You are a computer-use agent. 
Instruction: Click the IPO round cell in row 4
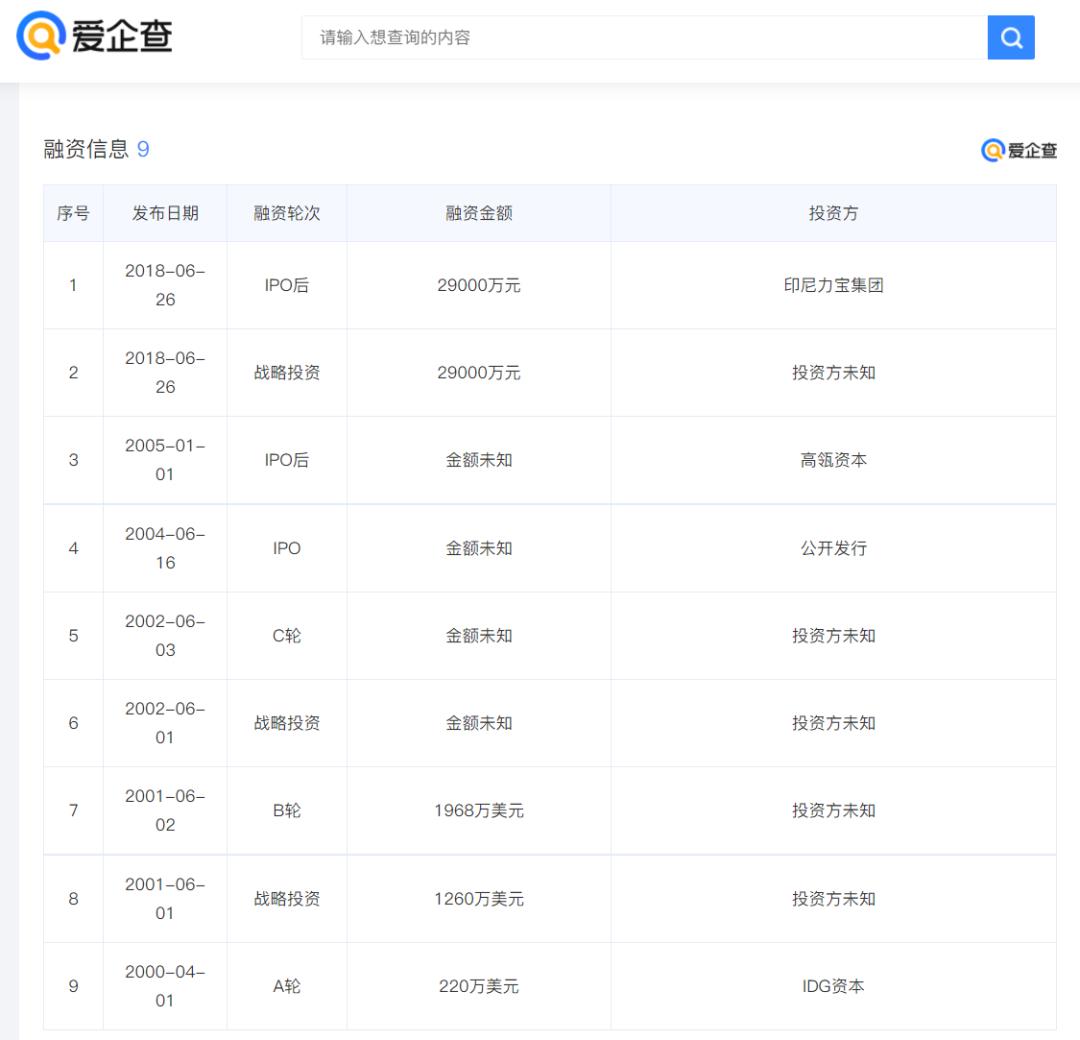coord(287,548)
